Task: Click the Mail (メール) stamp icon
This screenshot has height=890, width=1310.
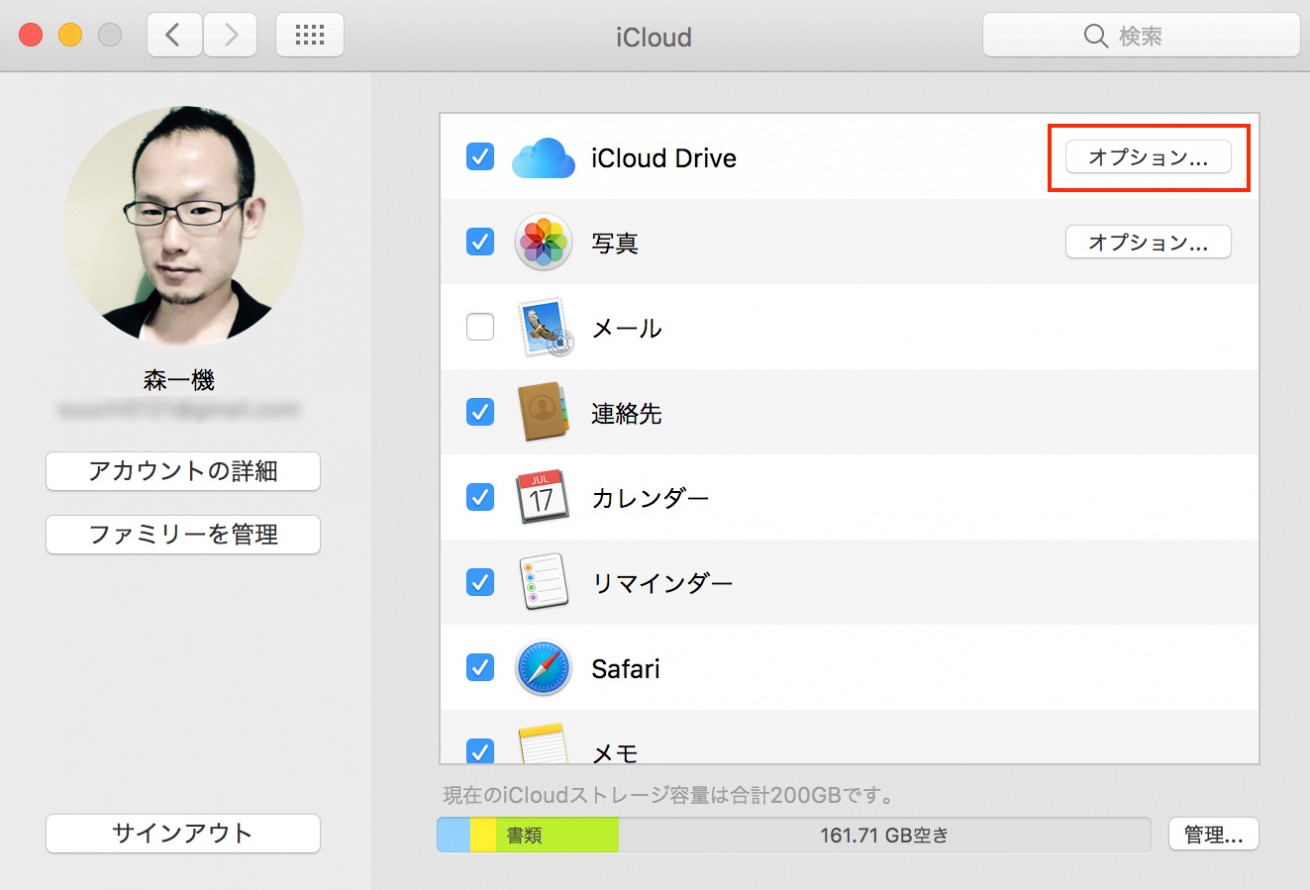Action: tap(543, 327)
